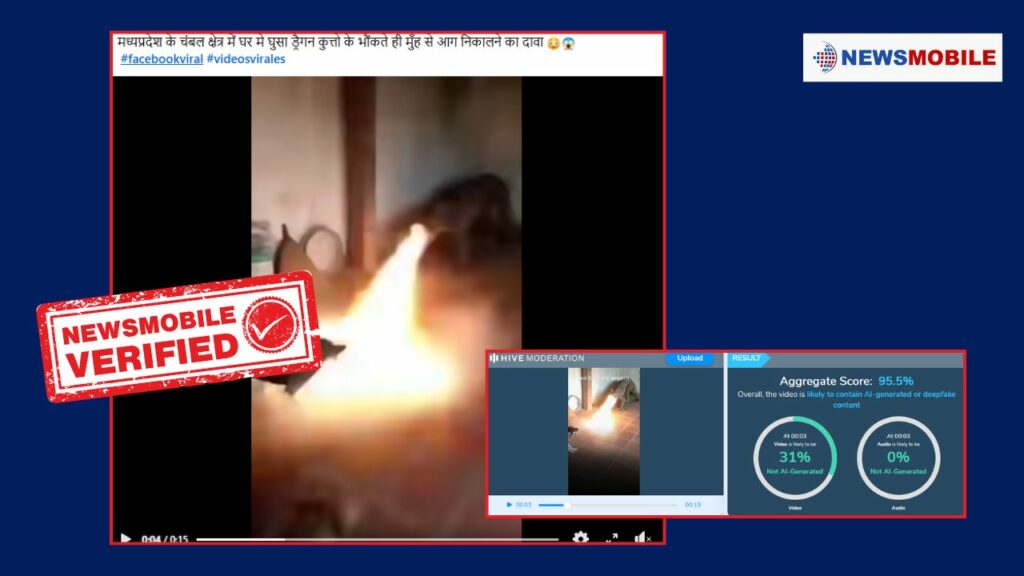This screenshot has height=576, width=1024.
Task: Click the main video frame showing fire
Action: click(386, 300)
